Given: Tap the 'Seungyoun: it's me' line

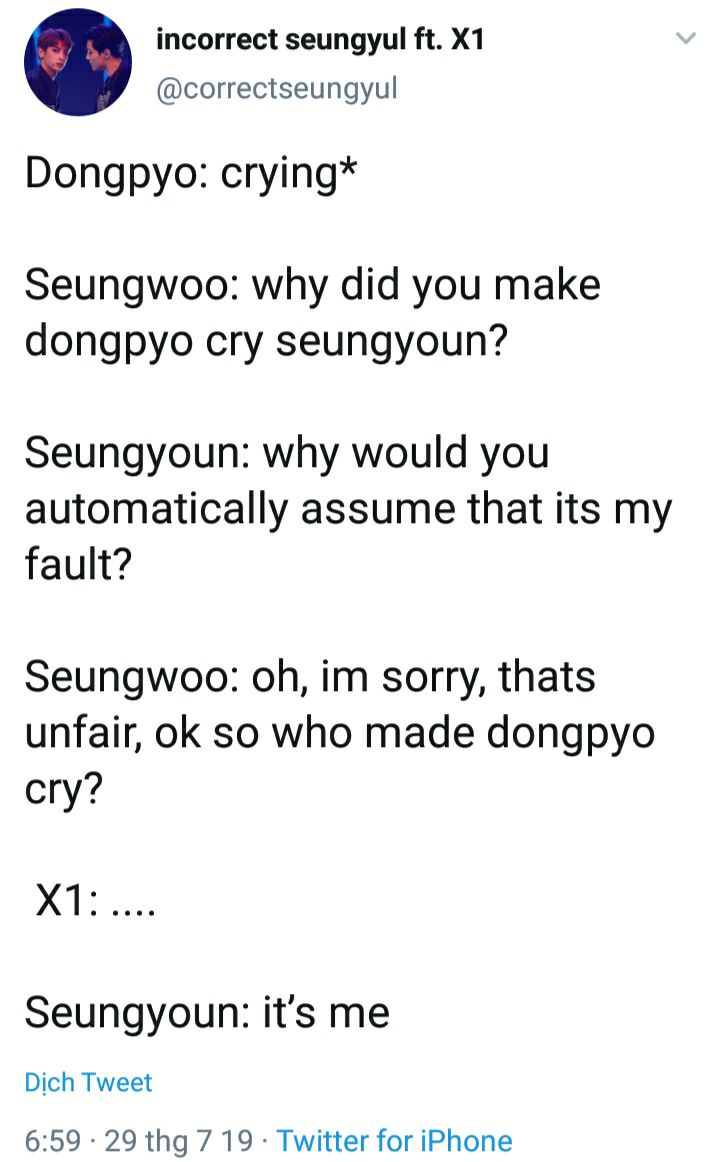Looking at the screenshot, I should point(207,1013).
